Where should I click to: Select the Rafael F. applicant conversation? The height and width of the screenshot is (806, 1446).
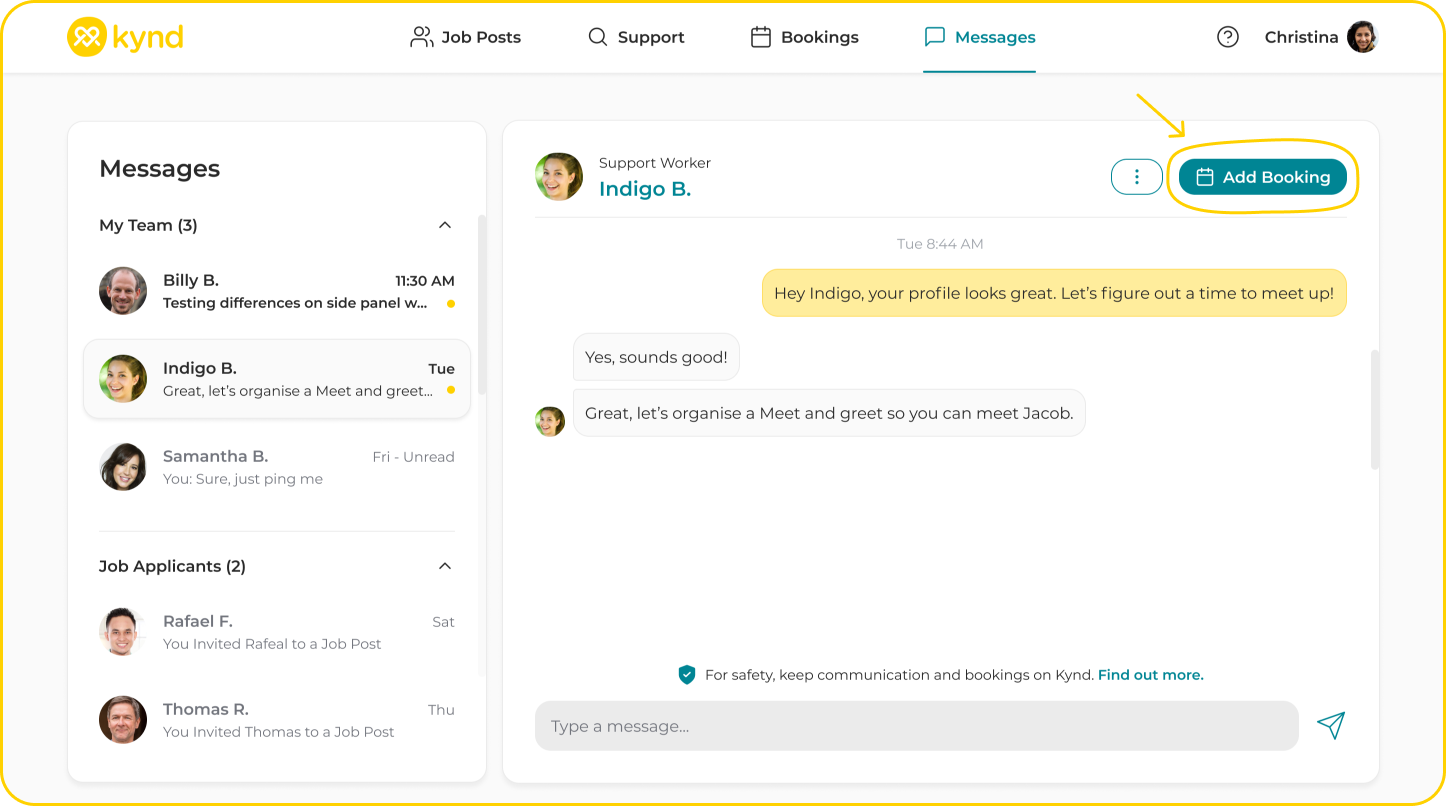point(277,632)
